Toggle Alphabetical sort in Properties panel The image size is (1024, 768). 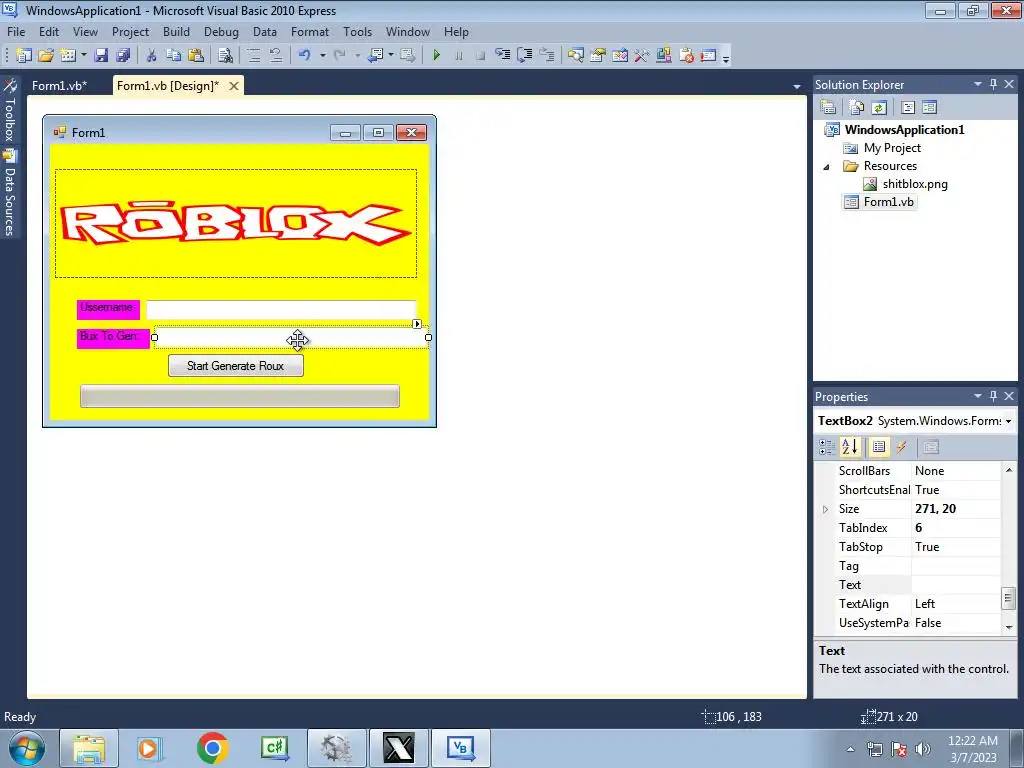click(850, 447)
